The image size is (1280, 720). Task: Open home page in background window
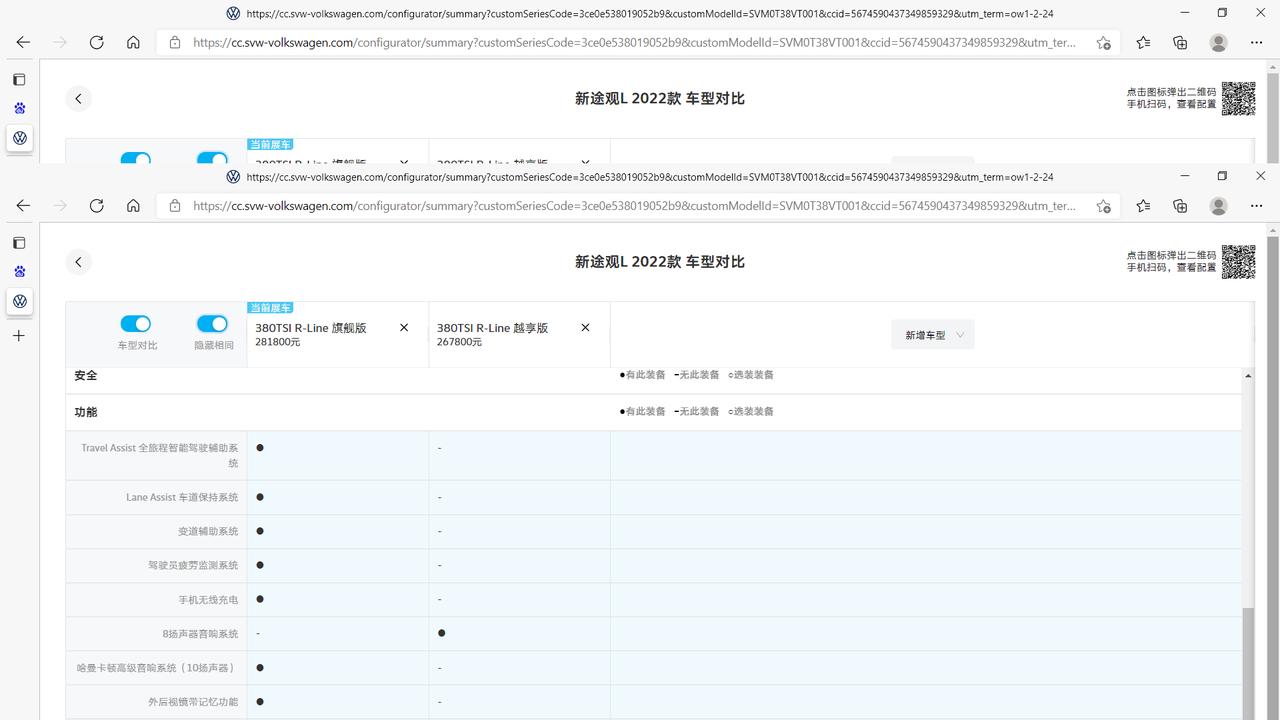tap(133, 42)
